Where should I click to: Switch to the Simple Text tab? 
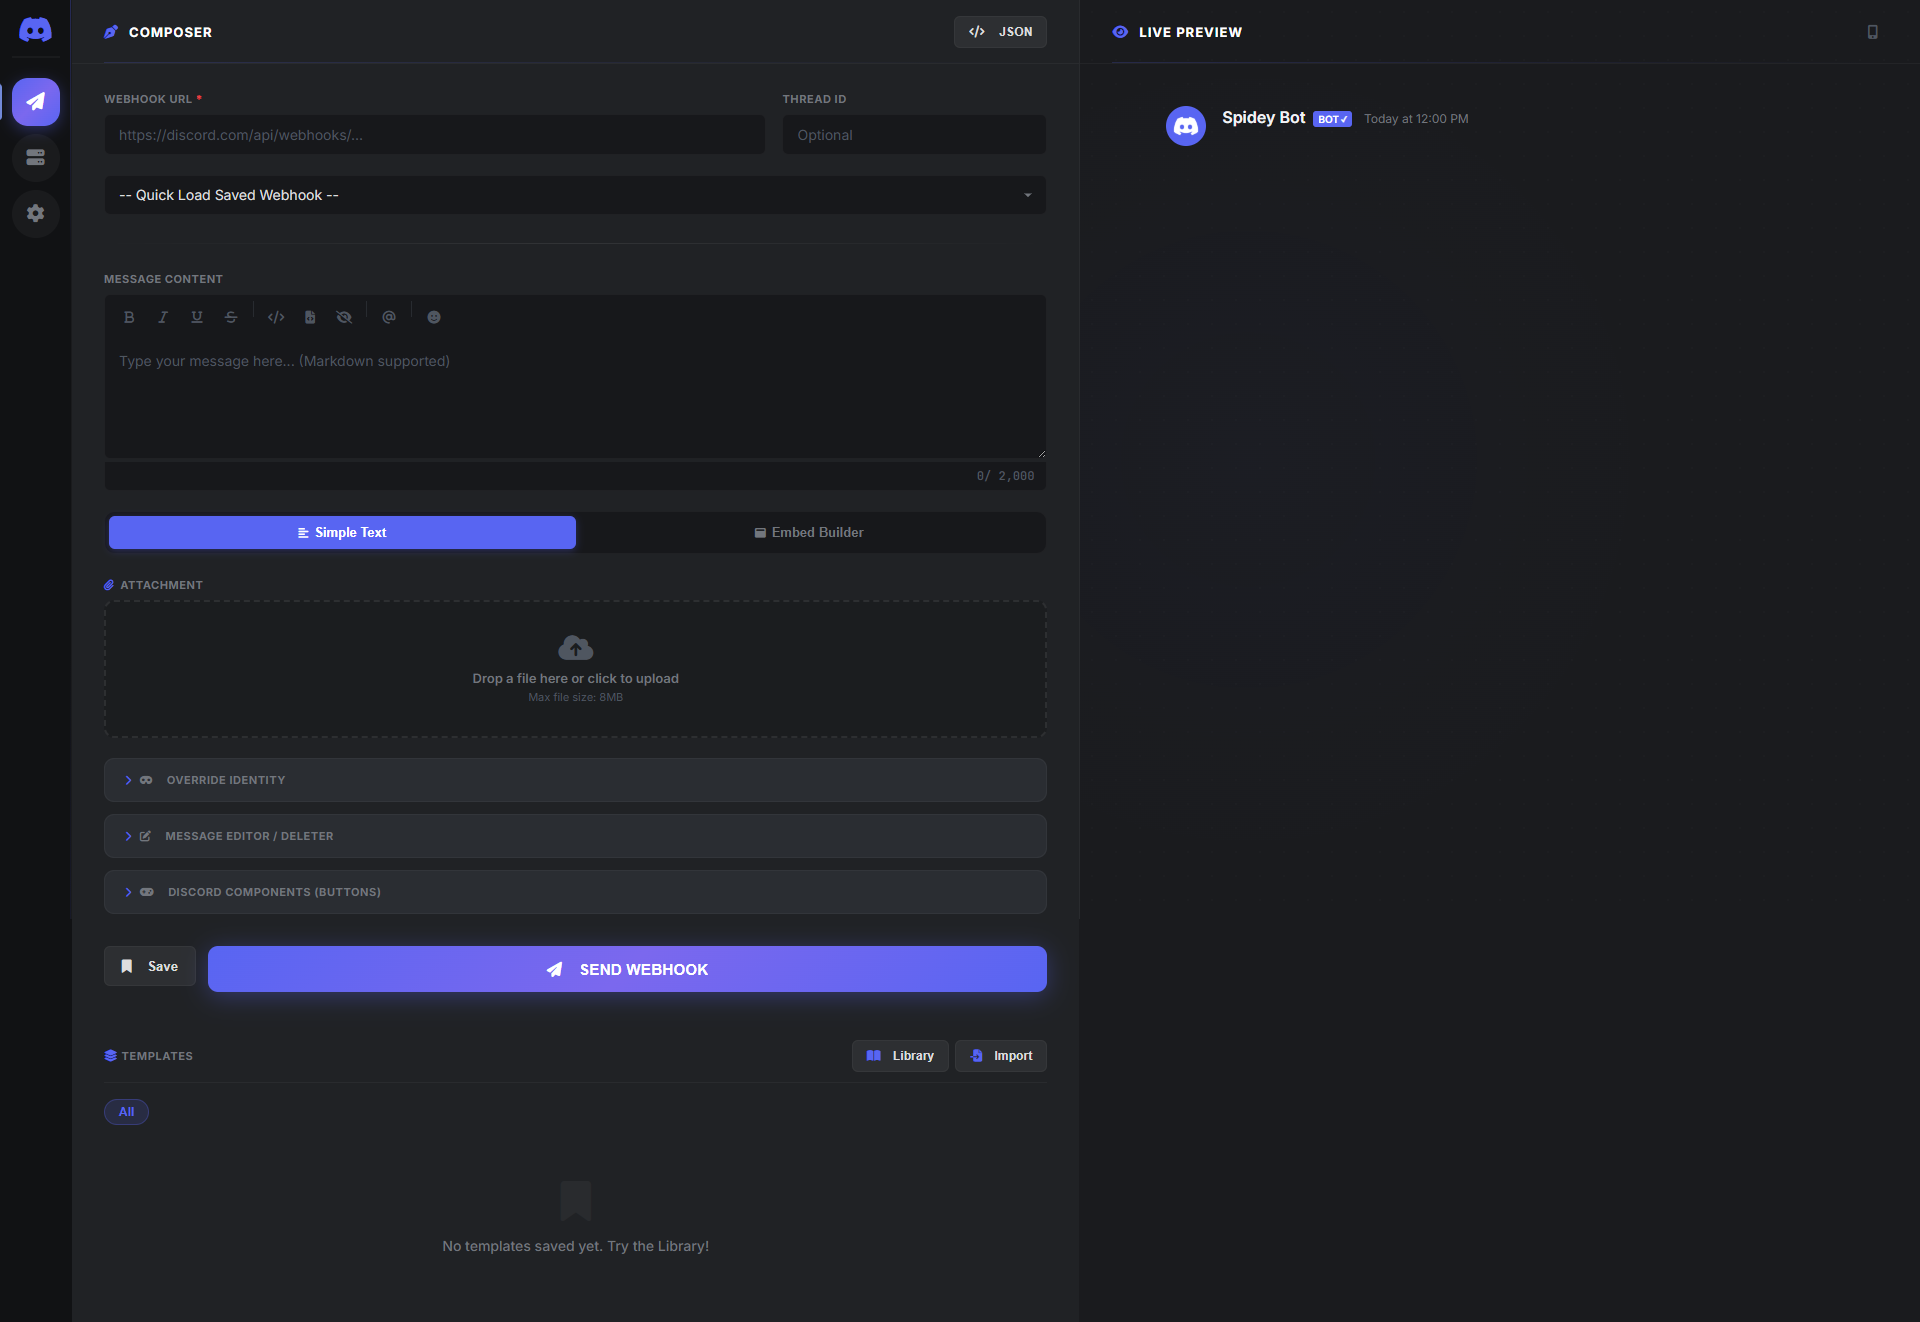[x=342, y=533]
